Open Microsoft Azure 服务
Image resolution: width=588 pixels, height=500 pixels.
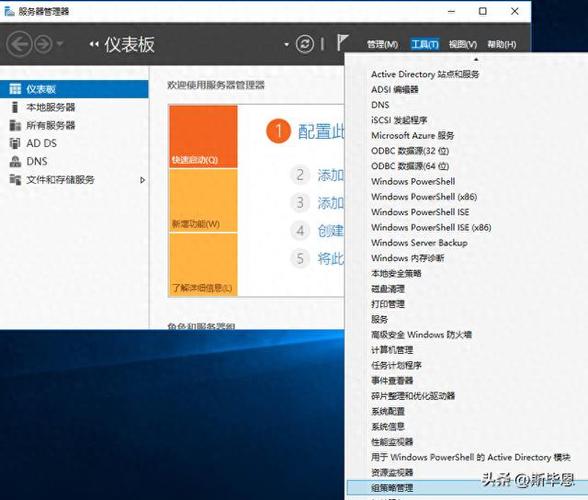[x=412, y=135]
